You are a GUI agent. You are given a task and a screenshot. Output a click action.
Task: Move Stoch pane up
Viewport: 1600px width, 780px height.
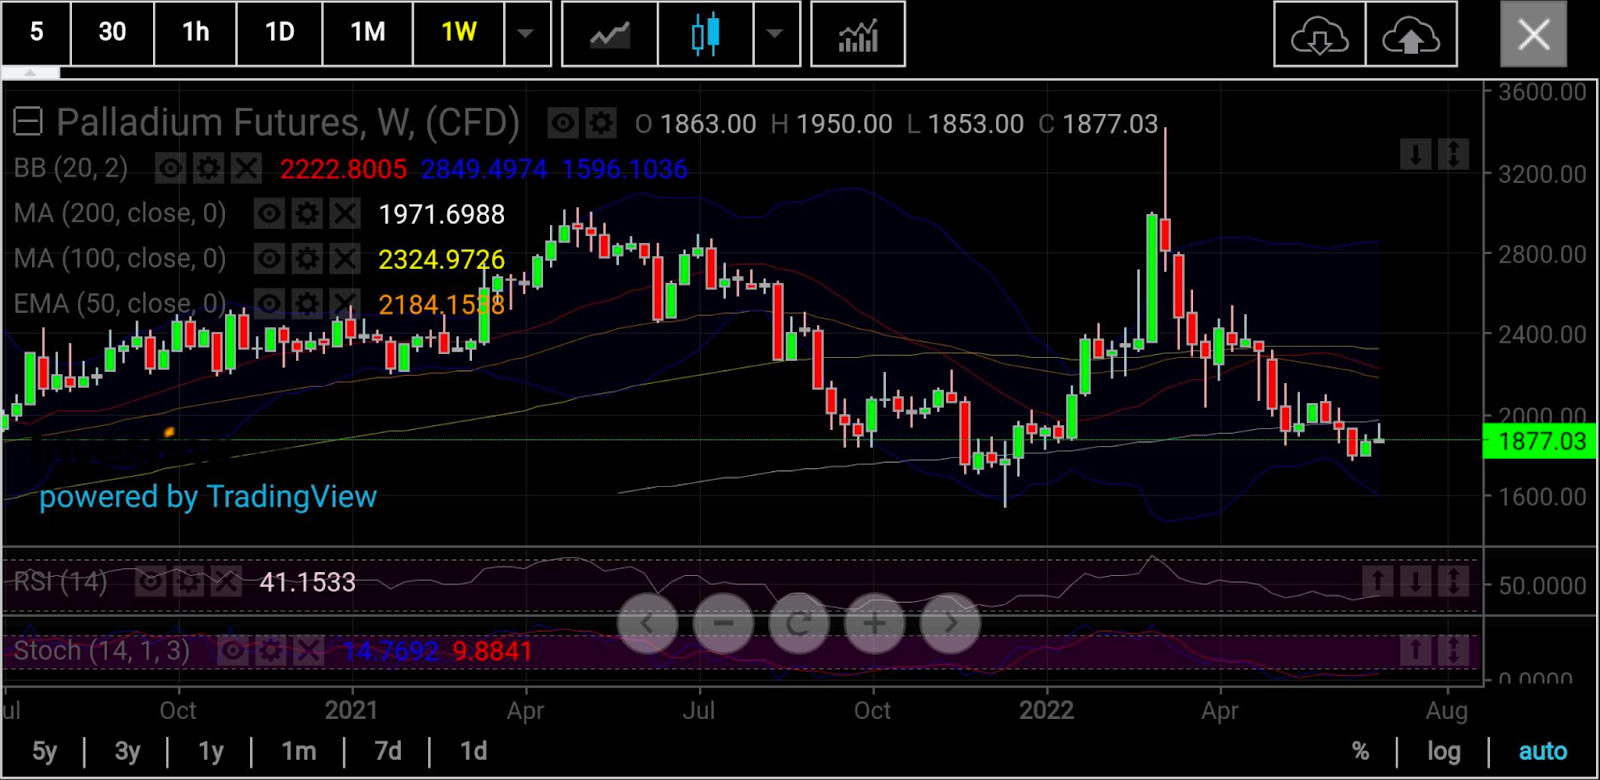pos(1416,651)
